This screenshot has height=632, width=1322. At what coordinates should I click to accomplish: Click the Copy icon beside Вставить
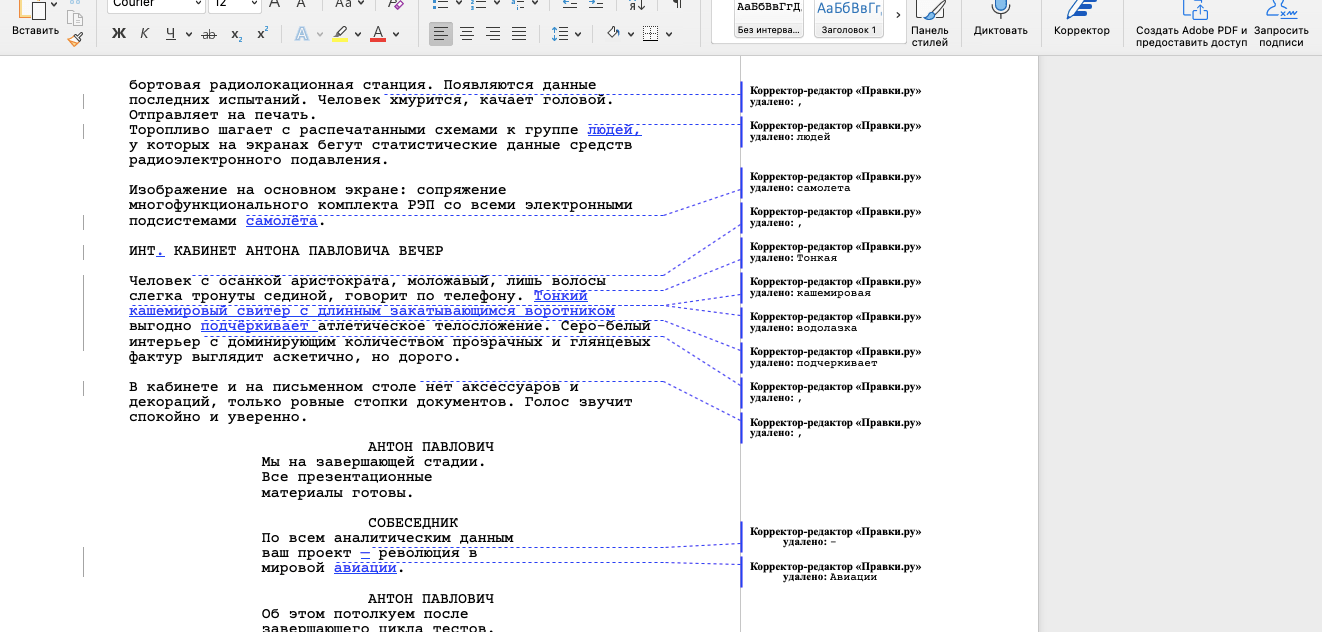[75, 17]
